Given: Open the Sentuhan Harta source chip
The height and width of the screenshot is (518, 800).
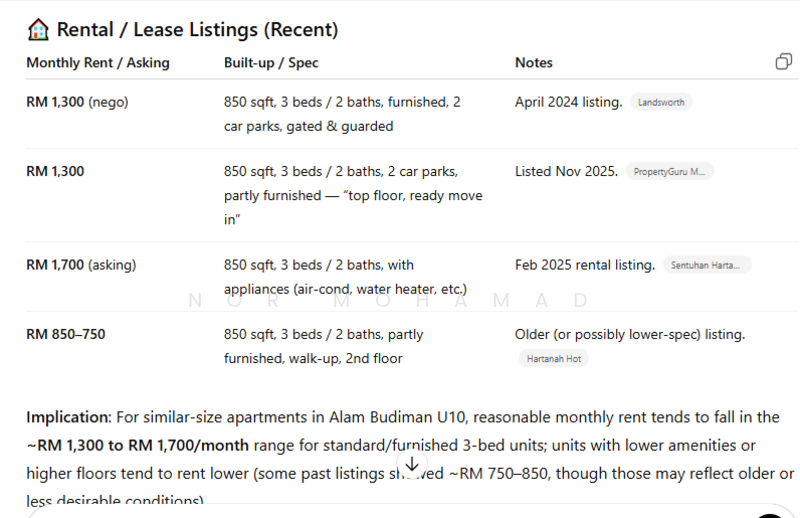Looking at the screenshot, I should [x=706, y=265].
